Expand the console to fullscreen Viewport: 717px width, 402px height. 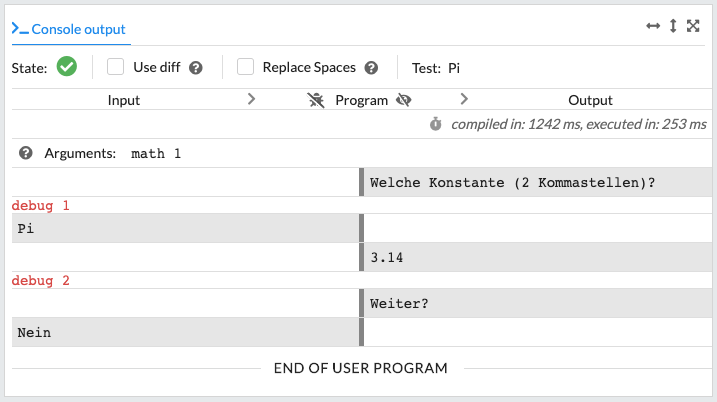click(x=693, y=27)
